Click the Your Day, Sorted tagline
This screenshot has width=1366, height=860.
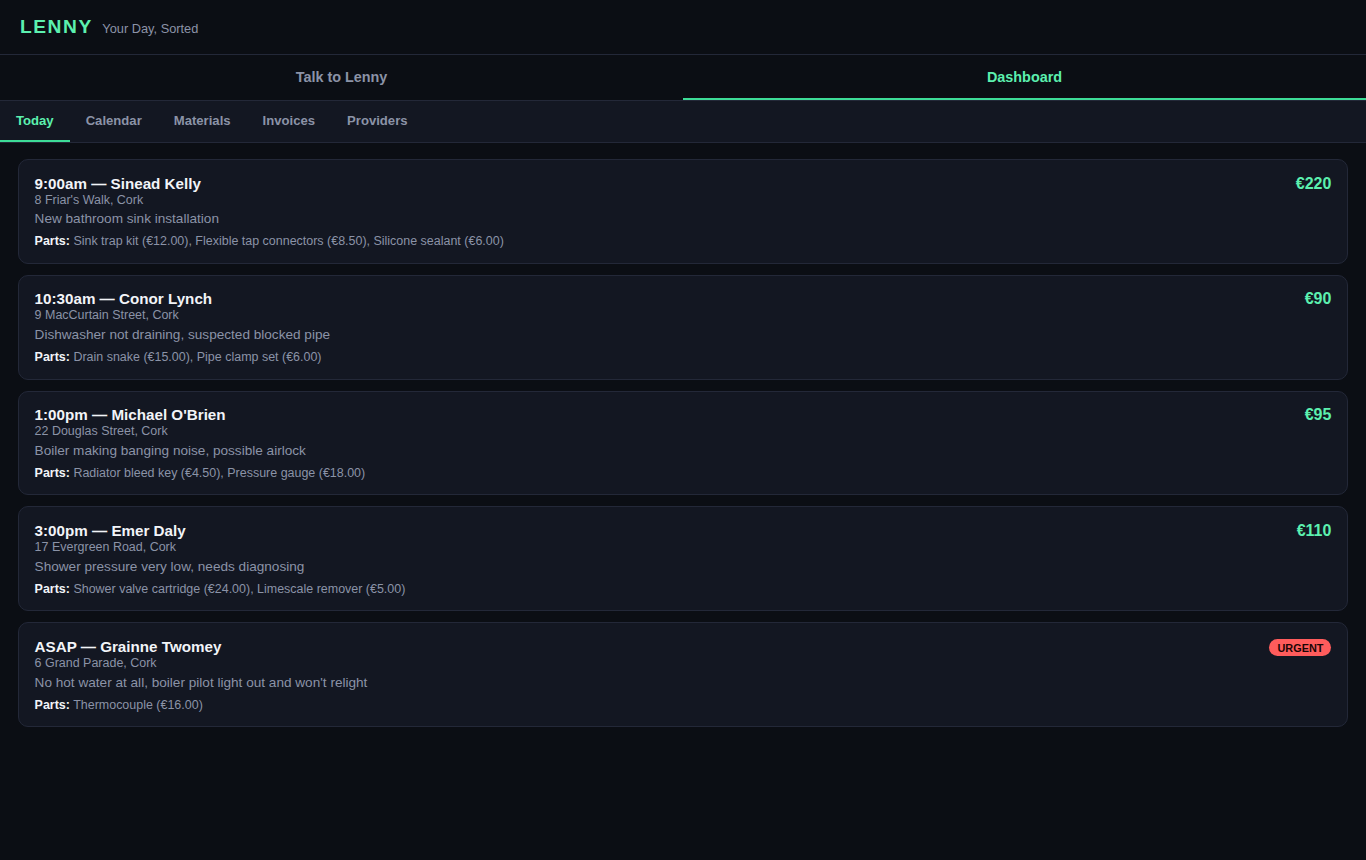point(150,29)
